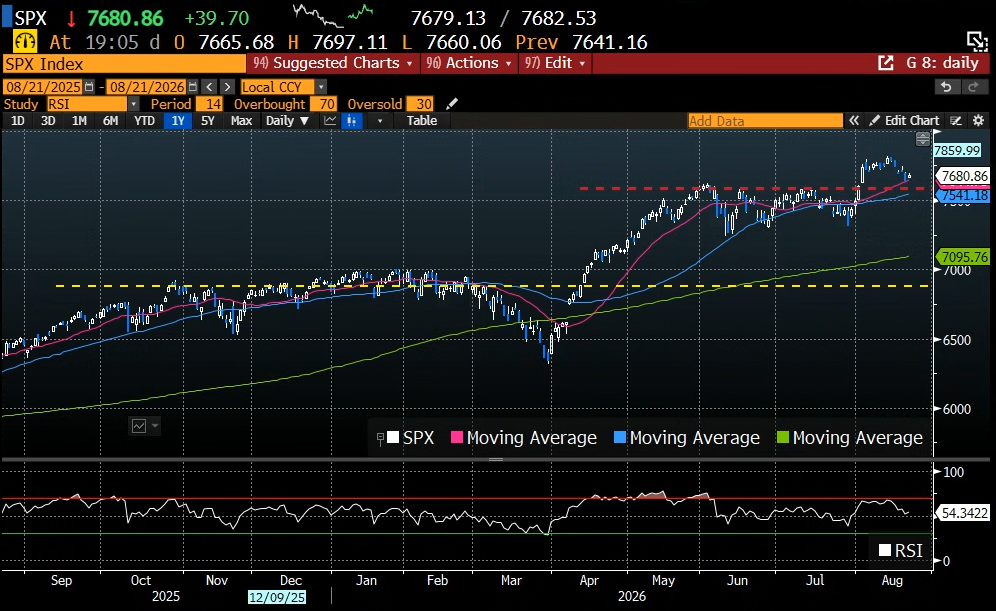Click the redo arrow icon
The image size is (996, 611).
(x=973, y=87)
